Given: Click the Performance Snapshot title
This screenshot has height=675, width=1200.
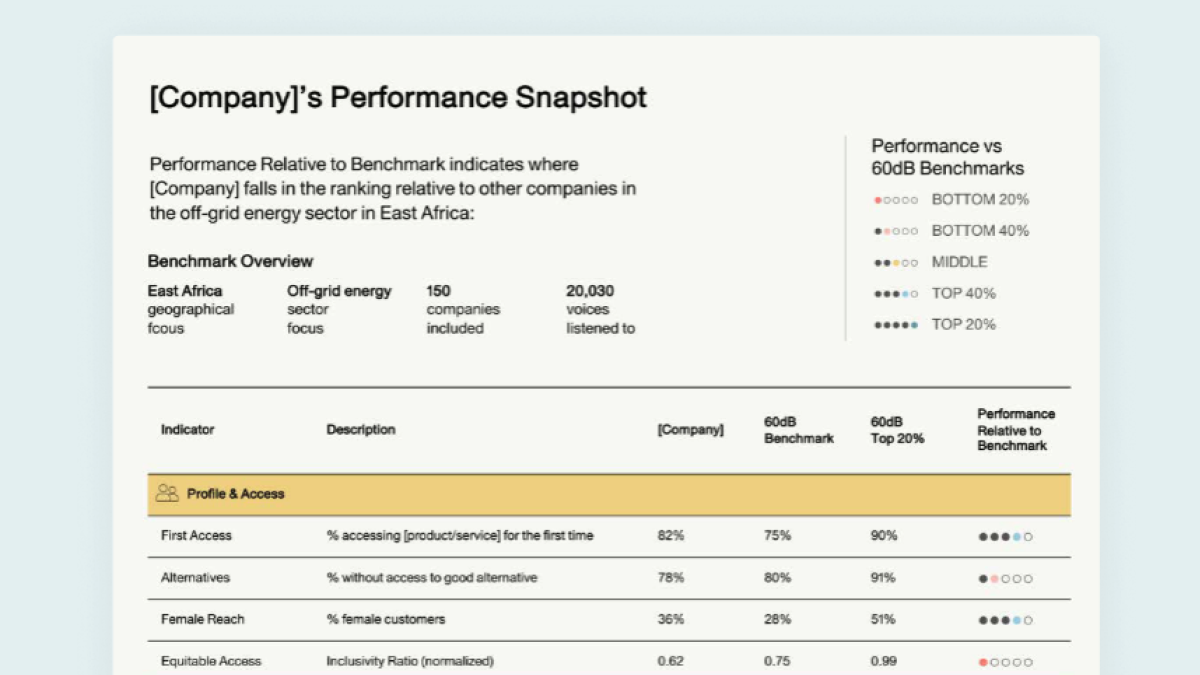Looking at the screenshot, I should (398, 97).
